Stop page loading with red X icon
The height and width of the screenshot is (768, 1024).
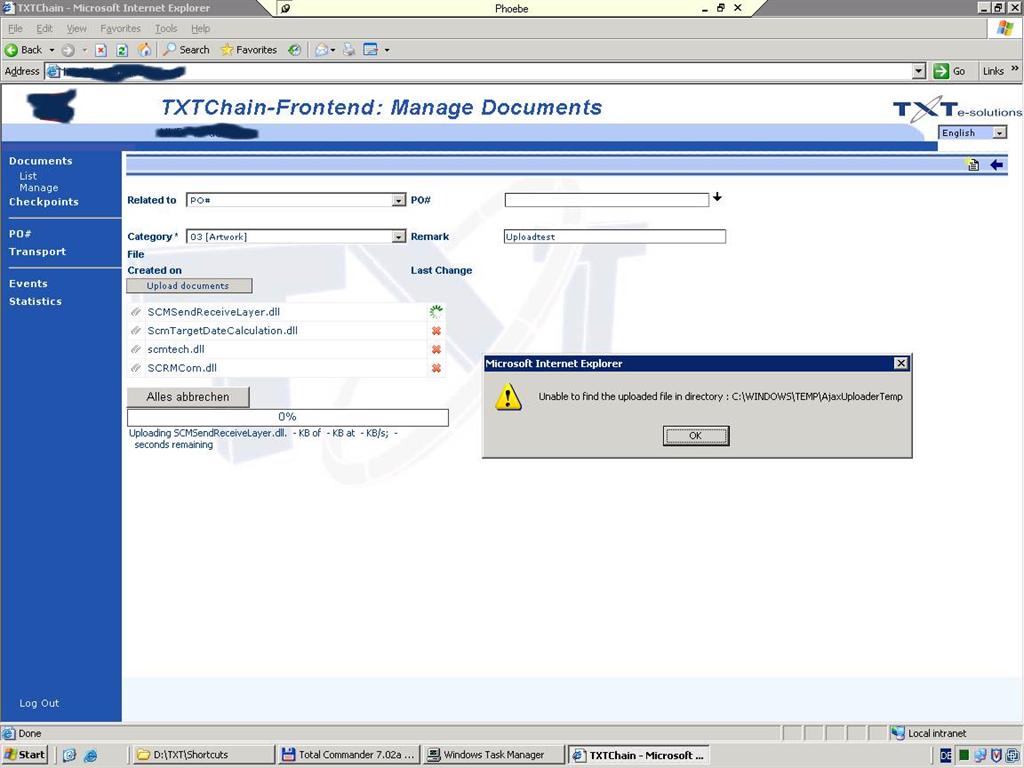(101, 50)
